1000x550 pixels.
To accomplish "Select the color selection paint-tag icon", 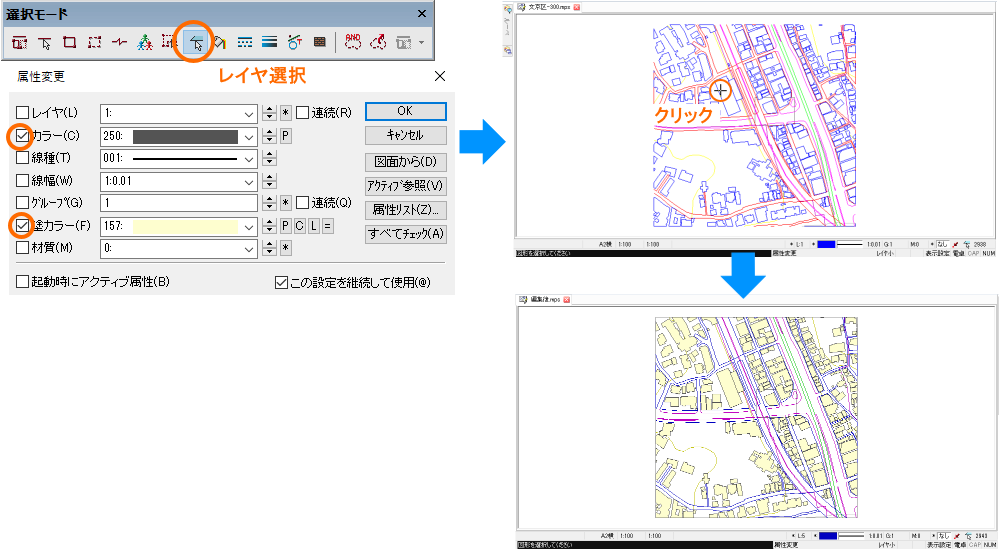I will click(219, 43).
